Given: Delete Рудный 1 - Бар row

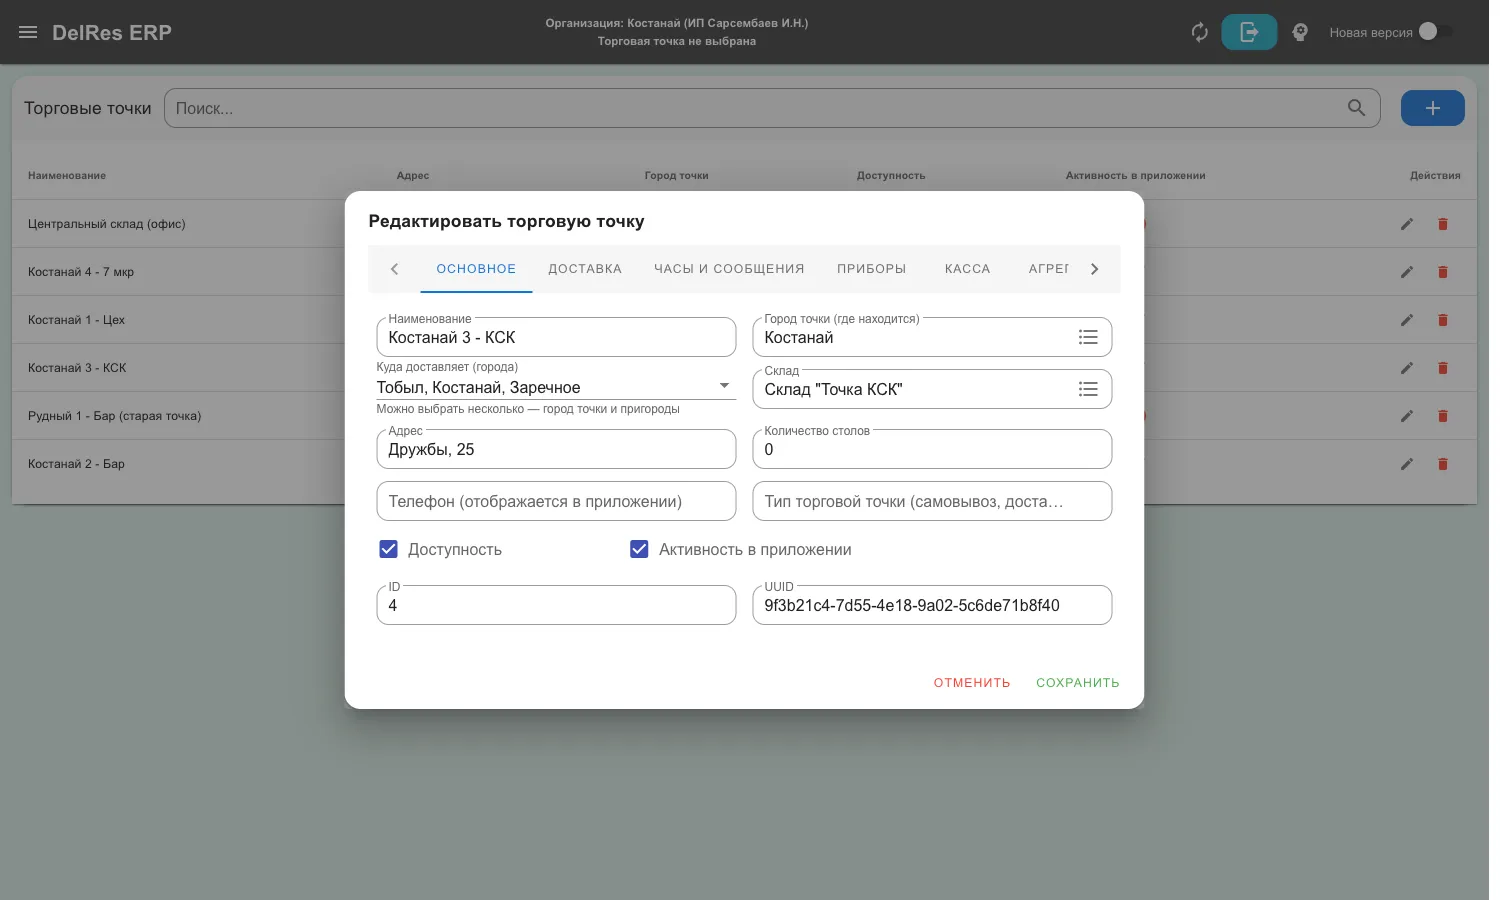Looking at the screenshot, I should click(1443, 416).
